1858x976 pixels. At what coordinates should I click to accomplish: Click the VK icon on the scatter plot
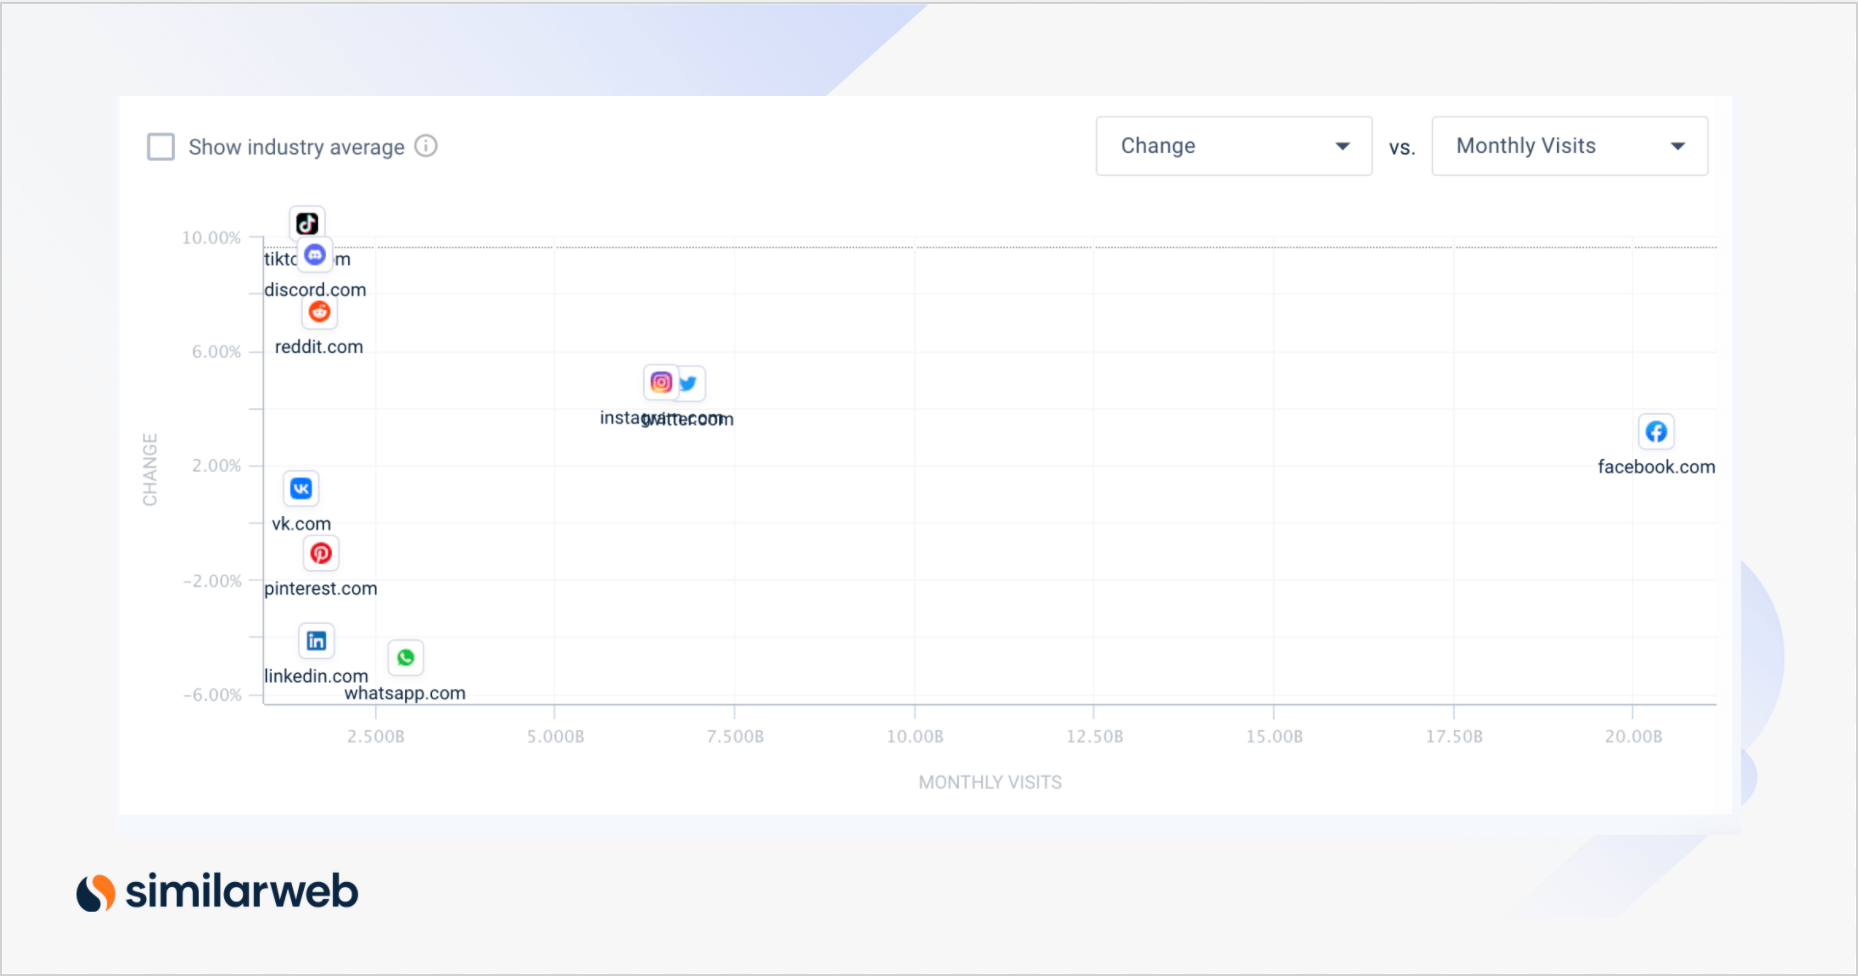pos(301,488)
